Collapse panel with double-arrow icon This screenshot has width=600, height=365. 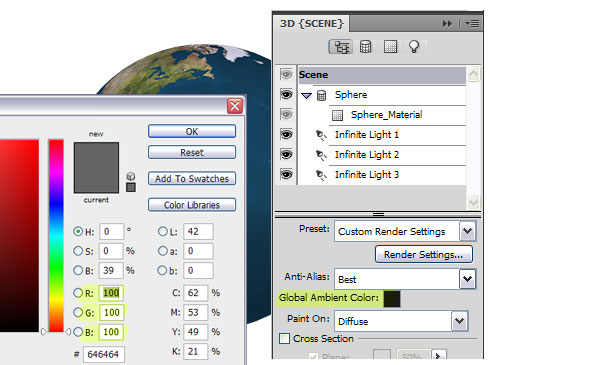(x=447, y=24)
